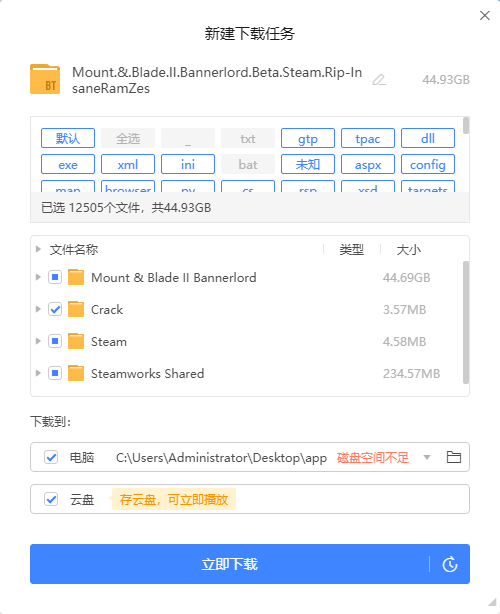Click the 3.57MB size value
Image resolution: width=500 pixels, height=614 pixels.
(404, 310)
